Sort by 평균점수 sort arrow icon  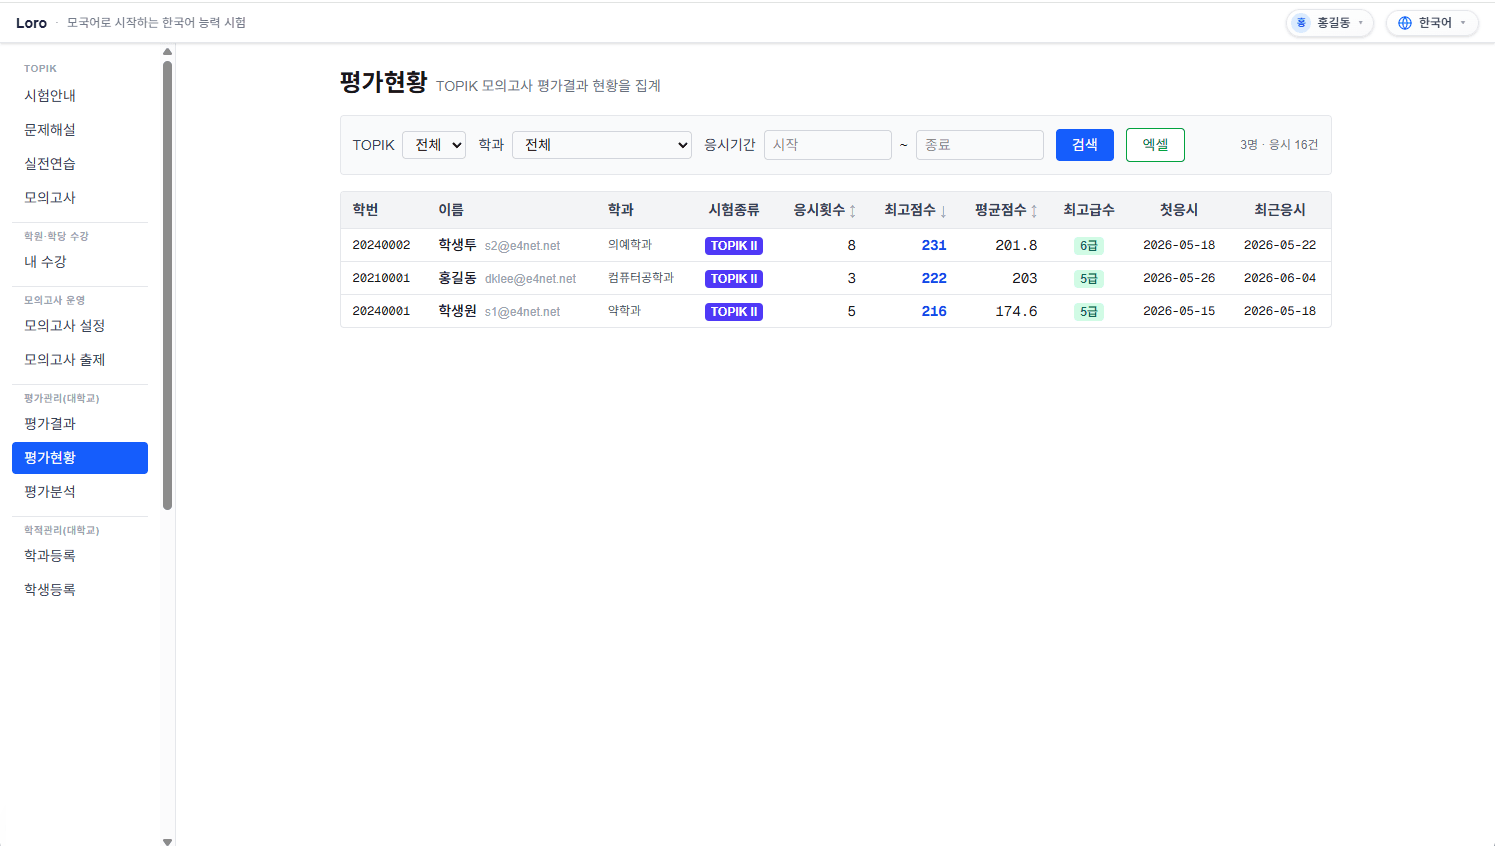click(x=1034, y=211)
